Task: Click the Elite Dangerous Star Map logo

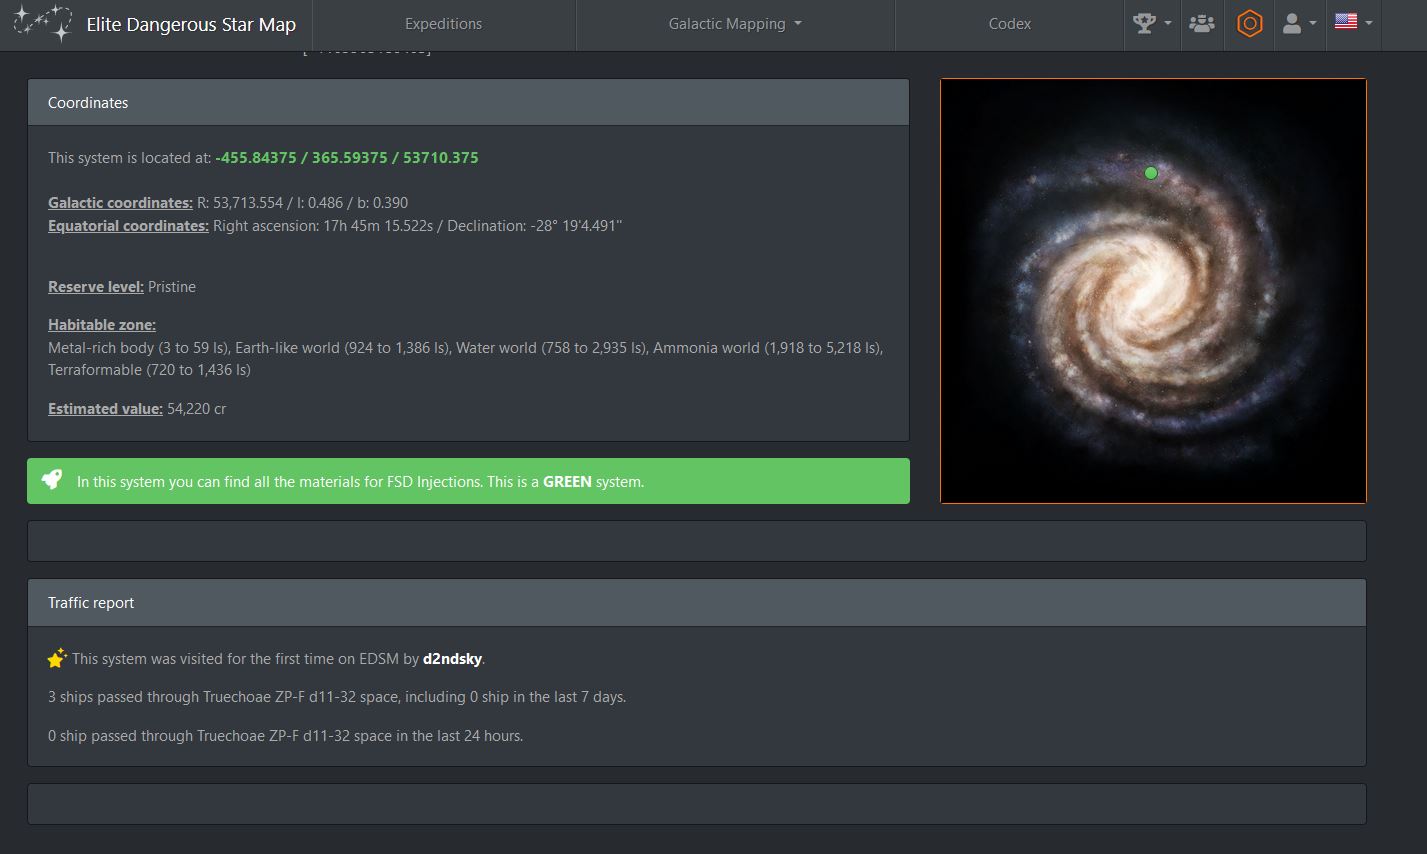Action: coord(42,23)
